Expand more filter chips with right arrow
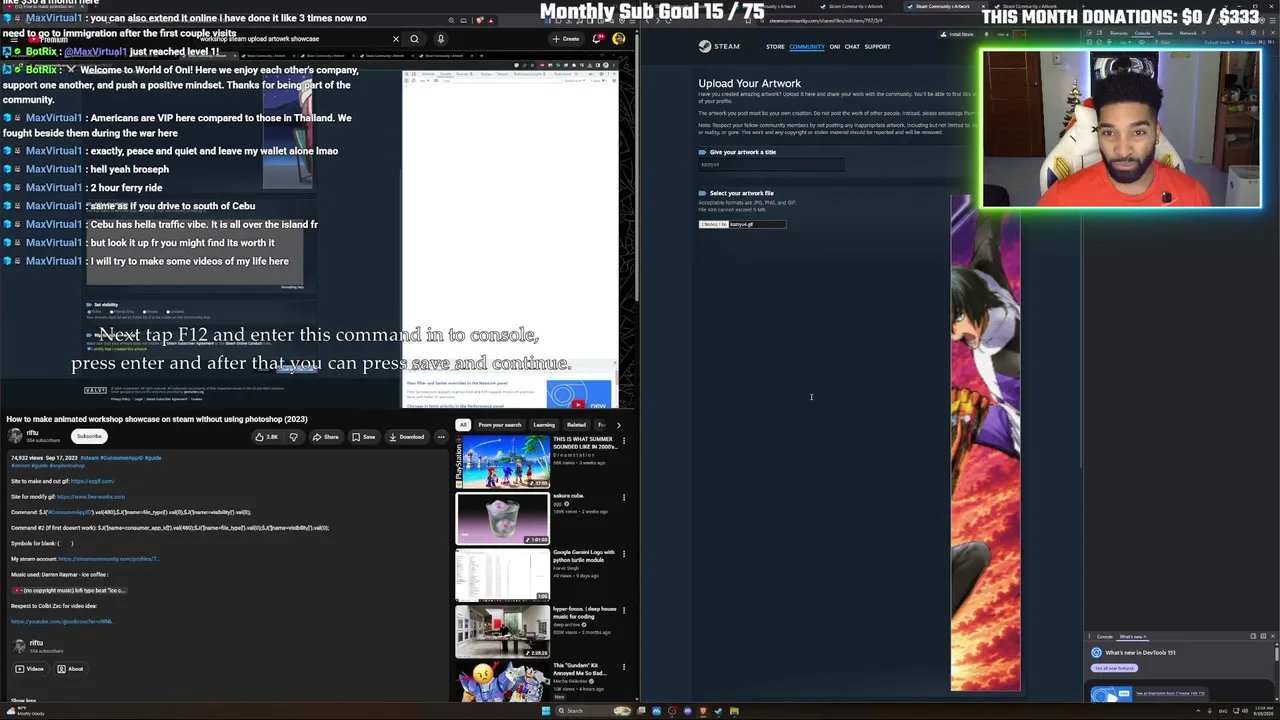Image resolution: width=1280 pixels, height=720 pixels. pyautogui.click(x=618, y=425)
